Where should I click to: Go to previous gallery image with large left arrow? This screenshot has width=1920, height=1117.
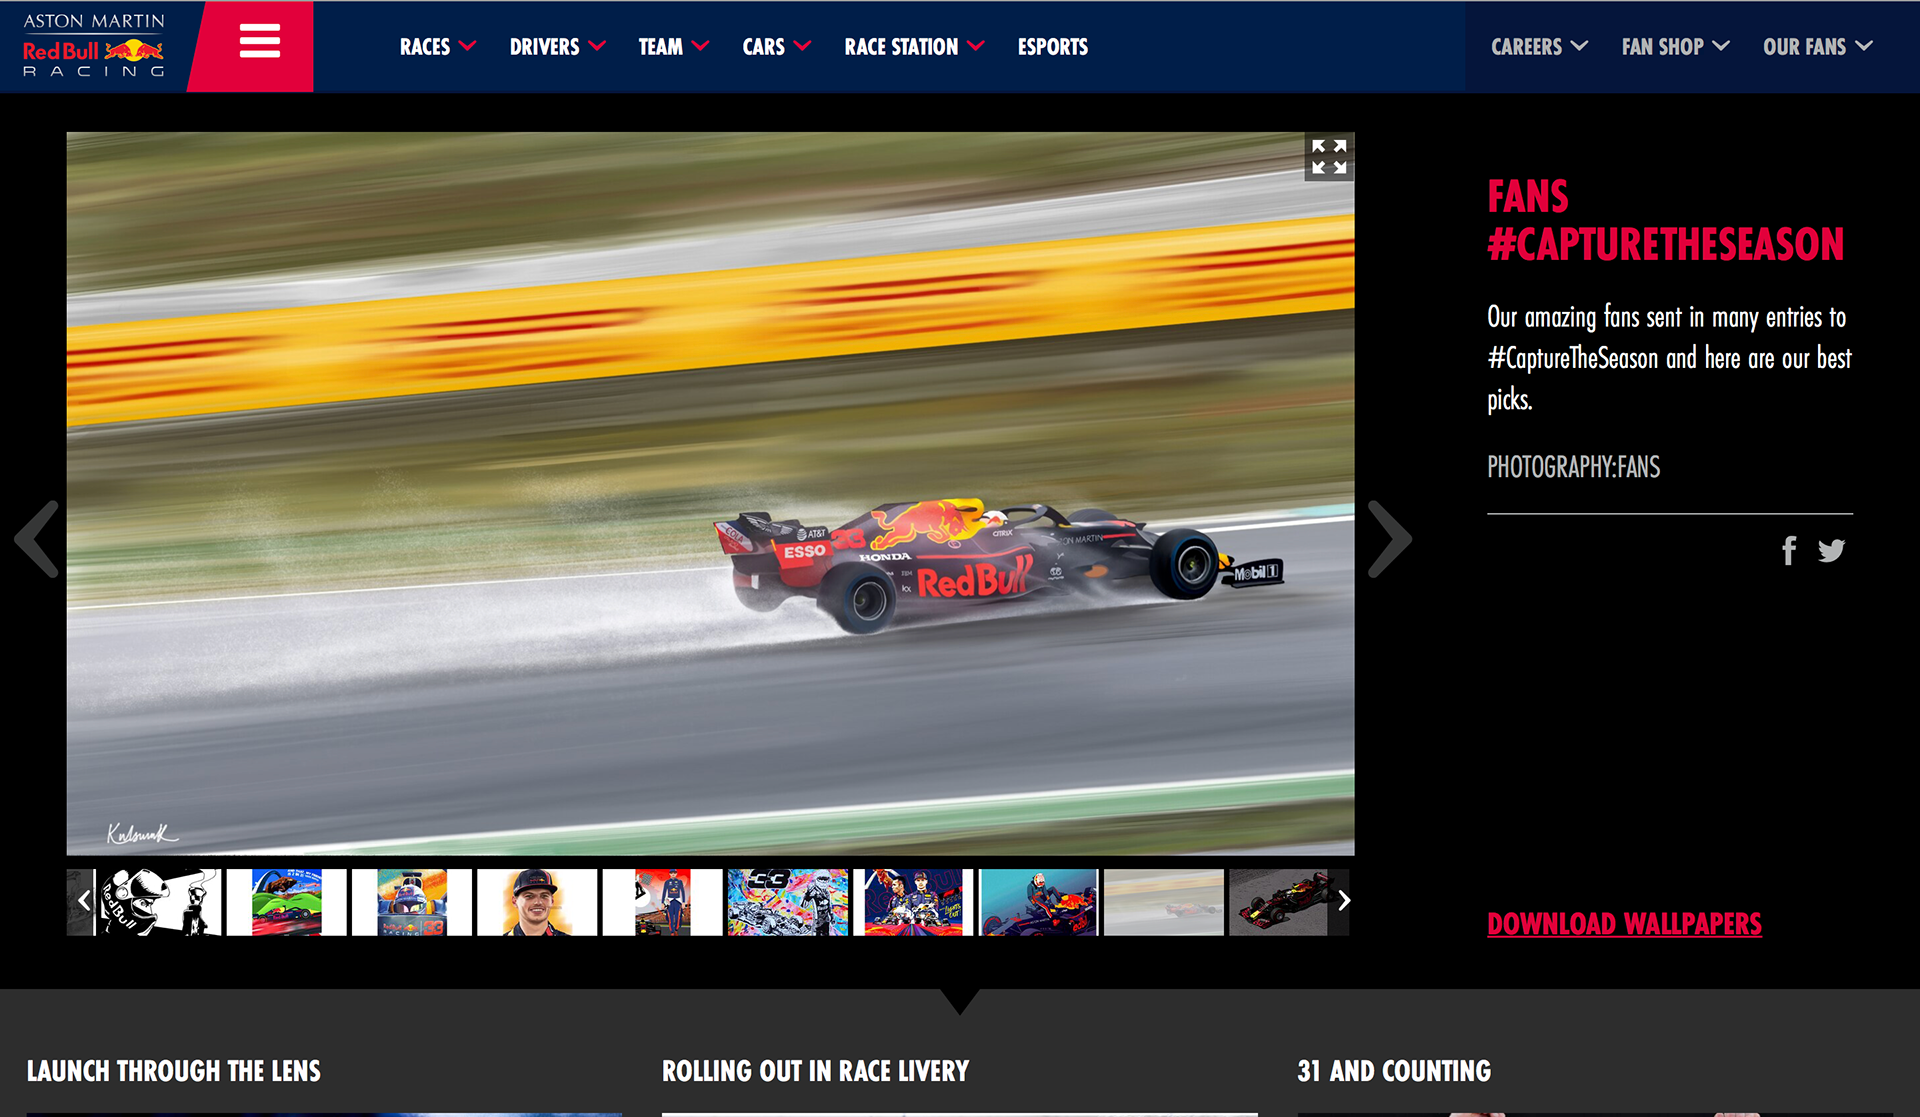click(x=38, y=539)
